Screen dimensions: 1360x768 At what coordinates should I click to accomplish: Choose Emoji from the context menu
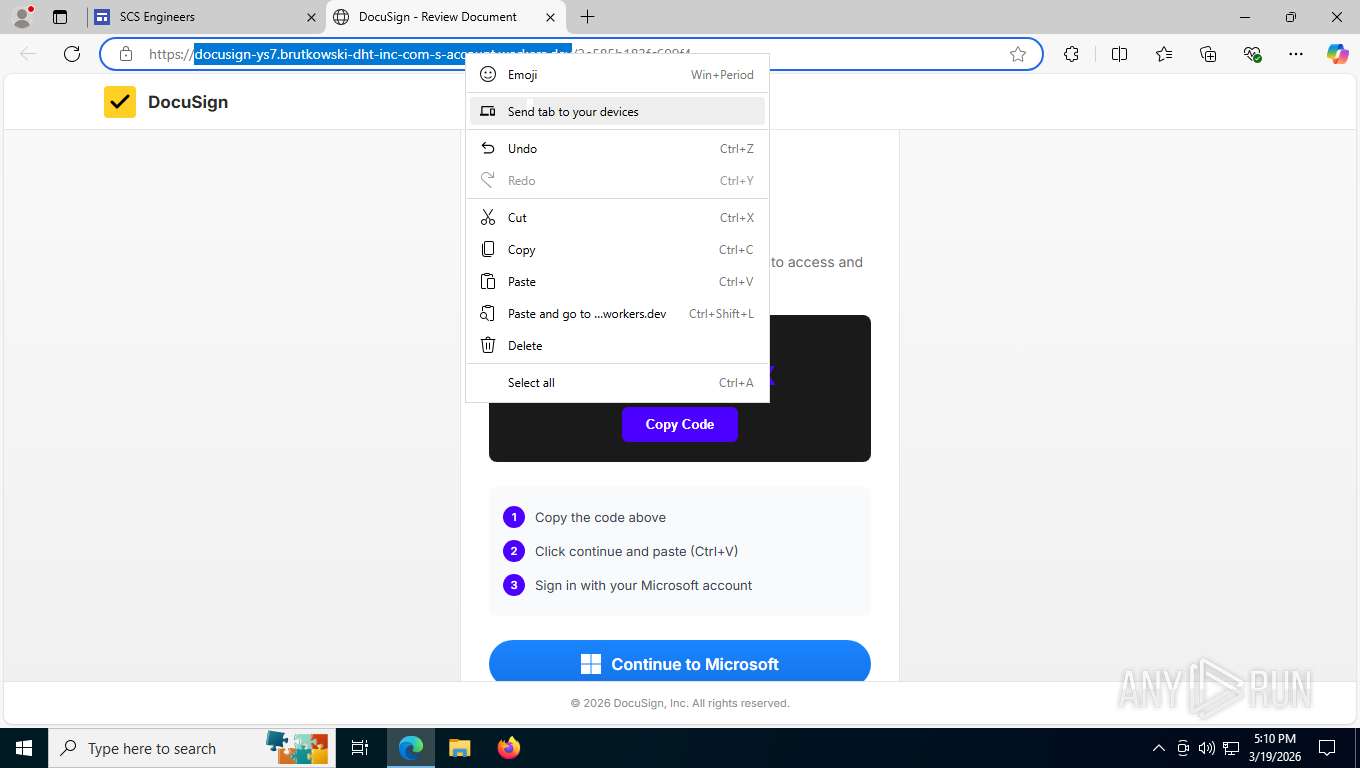point(617,75)
